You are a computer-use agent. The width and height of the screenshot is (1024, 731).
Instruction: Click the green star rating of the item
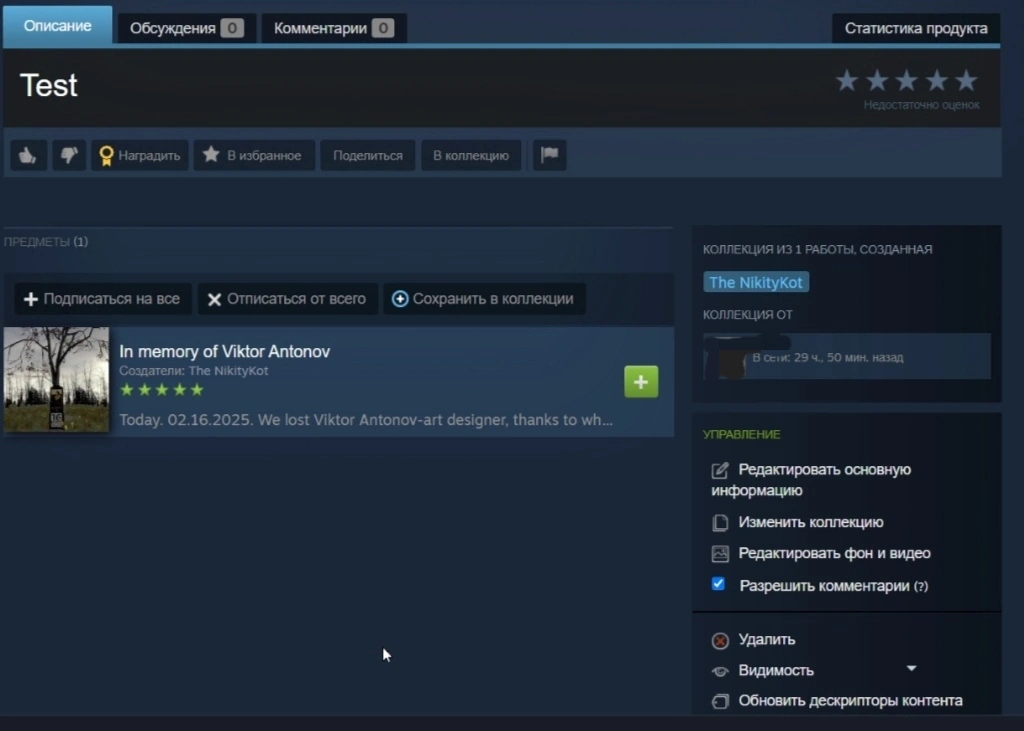pos(162,390)
